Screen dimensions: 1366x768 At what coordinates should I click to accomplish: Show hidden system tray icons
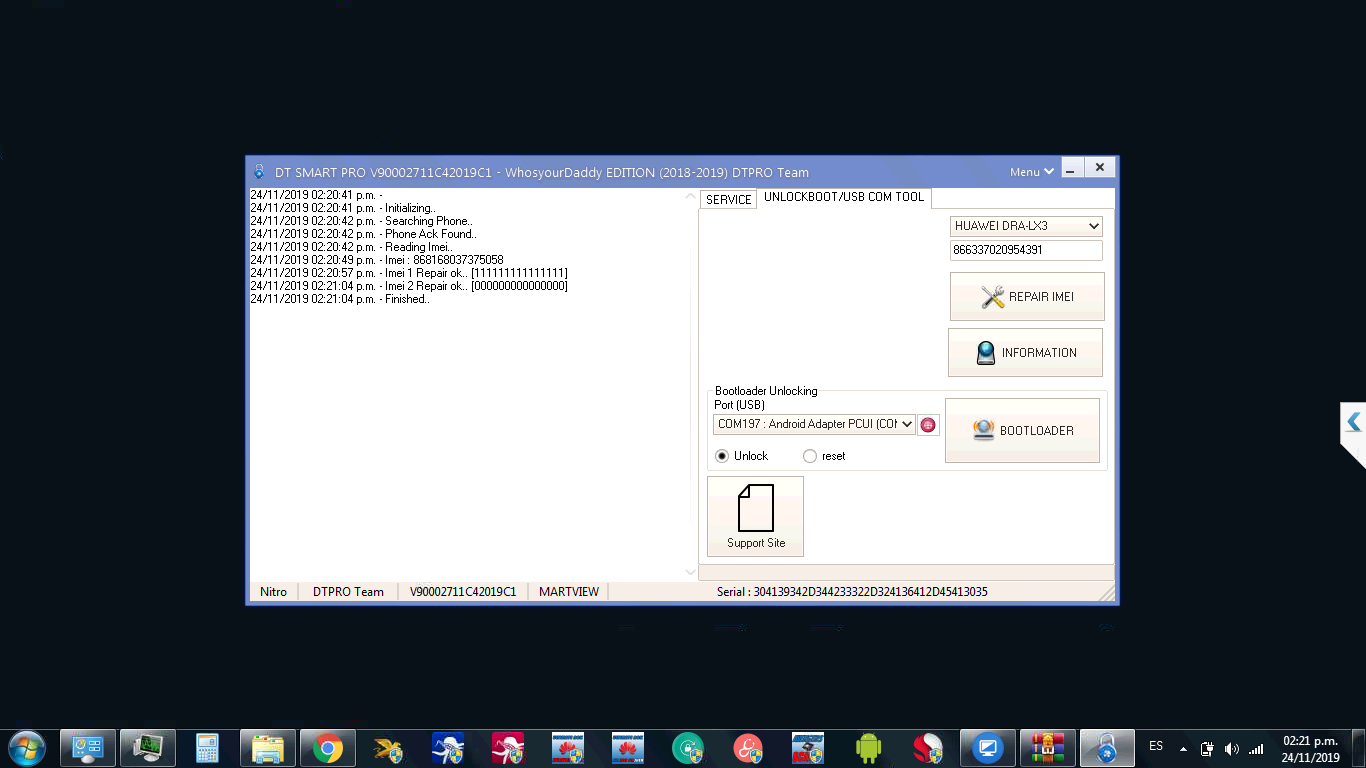1183,749
